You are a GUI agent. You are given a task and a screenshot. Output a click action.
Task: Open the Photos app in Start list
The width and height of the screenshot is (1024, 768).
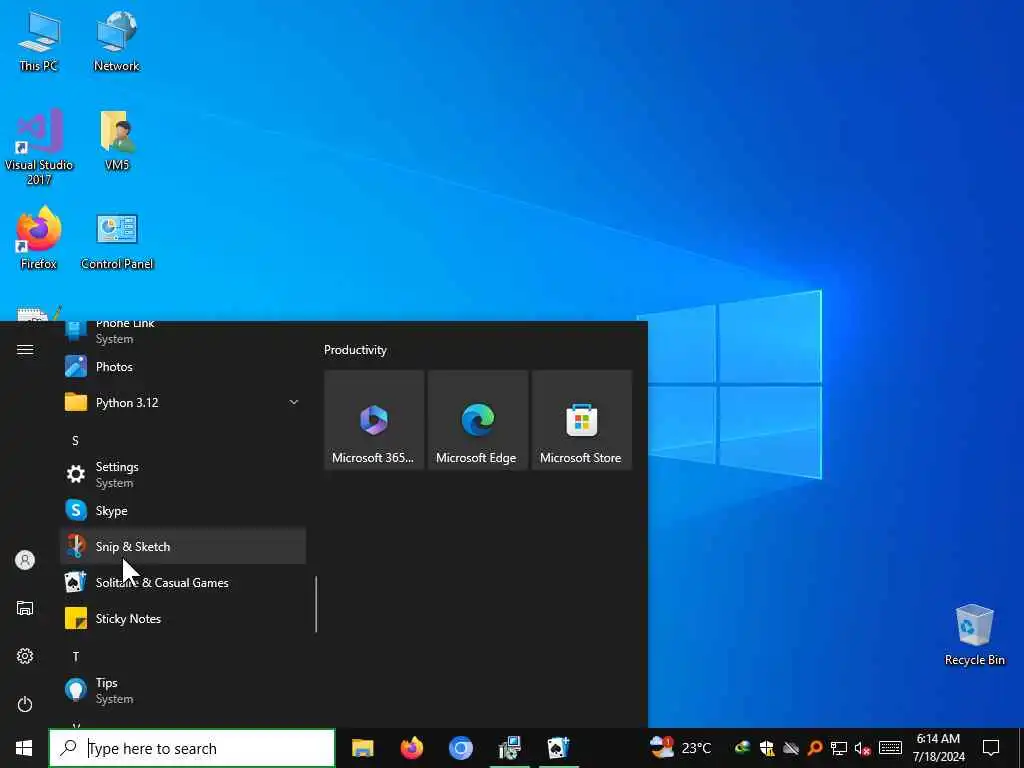pyautogui.click(x=183, y=367)
